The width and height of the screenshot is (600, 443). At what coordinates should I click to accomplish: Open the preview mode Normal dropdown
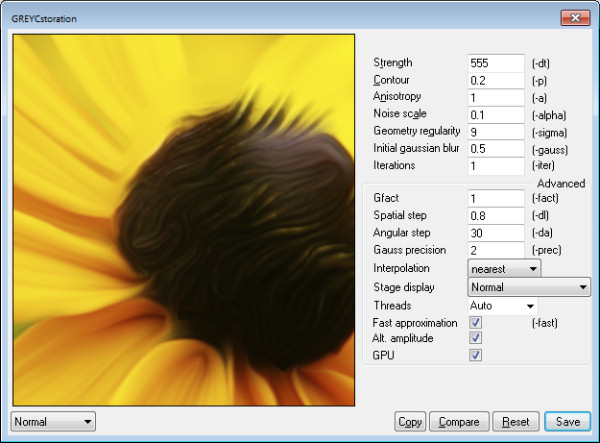pyautogui.click(x=53, y=422)
